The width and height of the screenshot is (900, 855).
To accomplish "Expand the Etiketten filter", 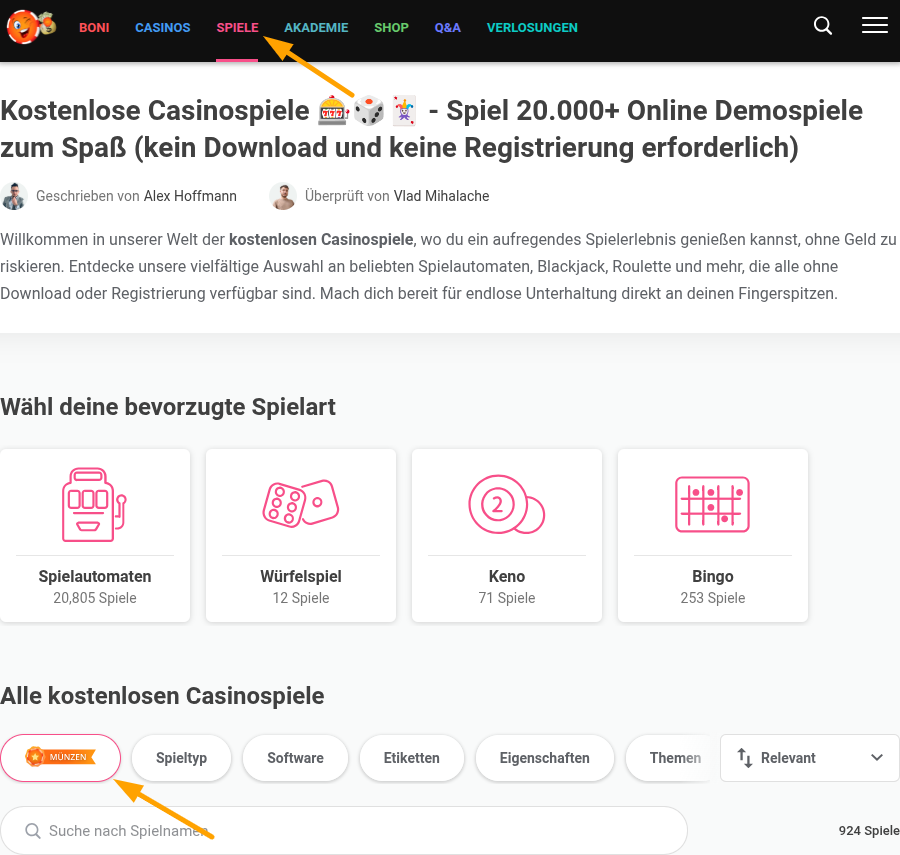I will coord(412,758).
